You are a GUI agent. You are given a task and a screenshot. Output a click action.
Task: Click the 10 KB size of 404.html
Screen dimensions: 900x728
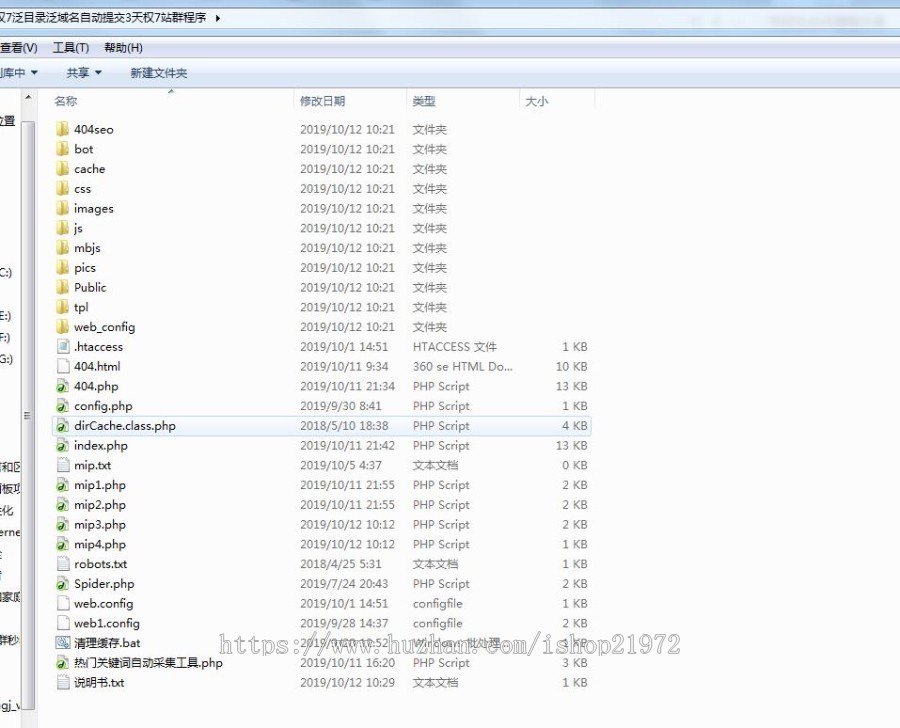tap(572, 366)
